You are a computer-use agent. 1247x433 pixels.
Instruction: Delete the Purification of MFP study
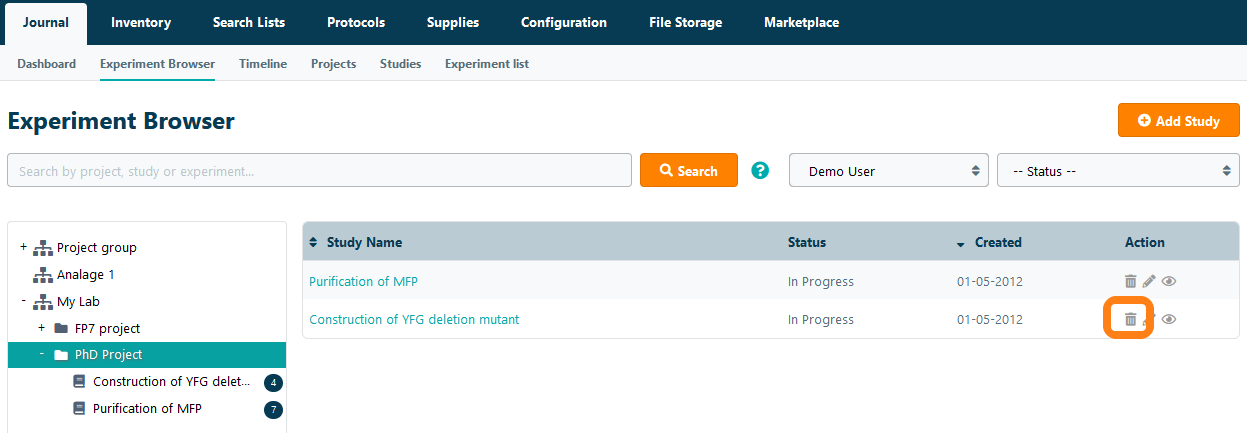1130,282
